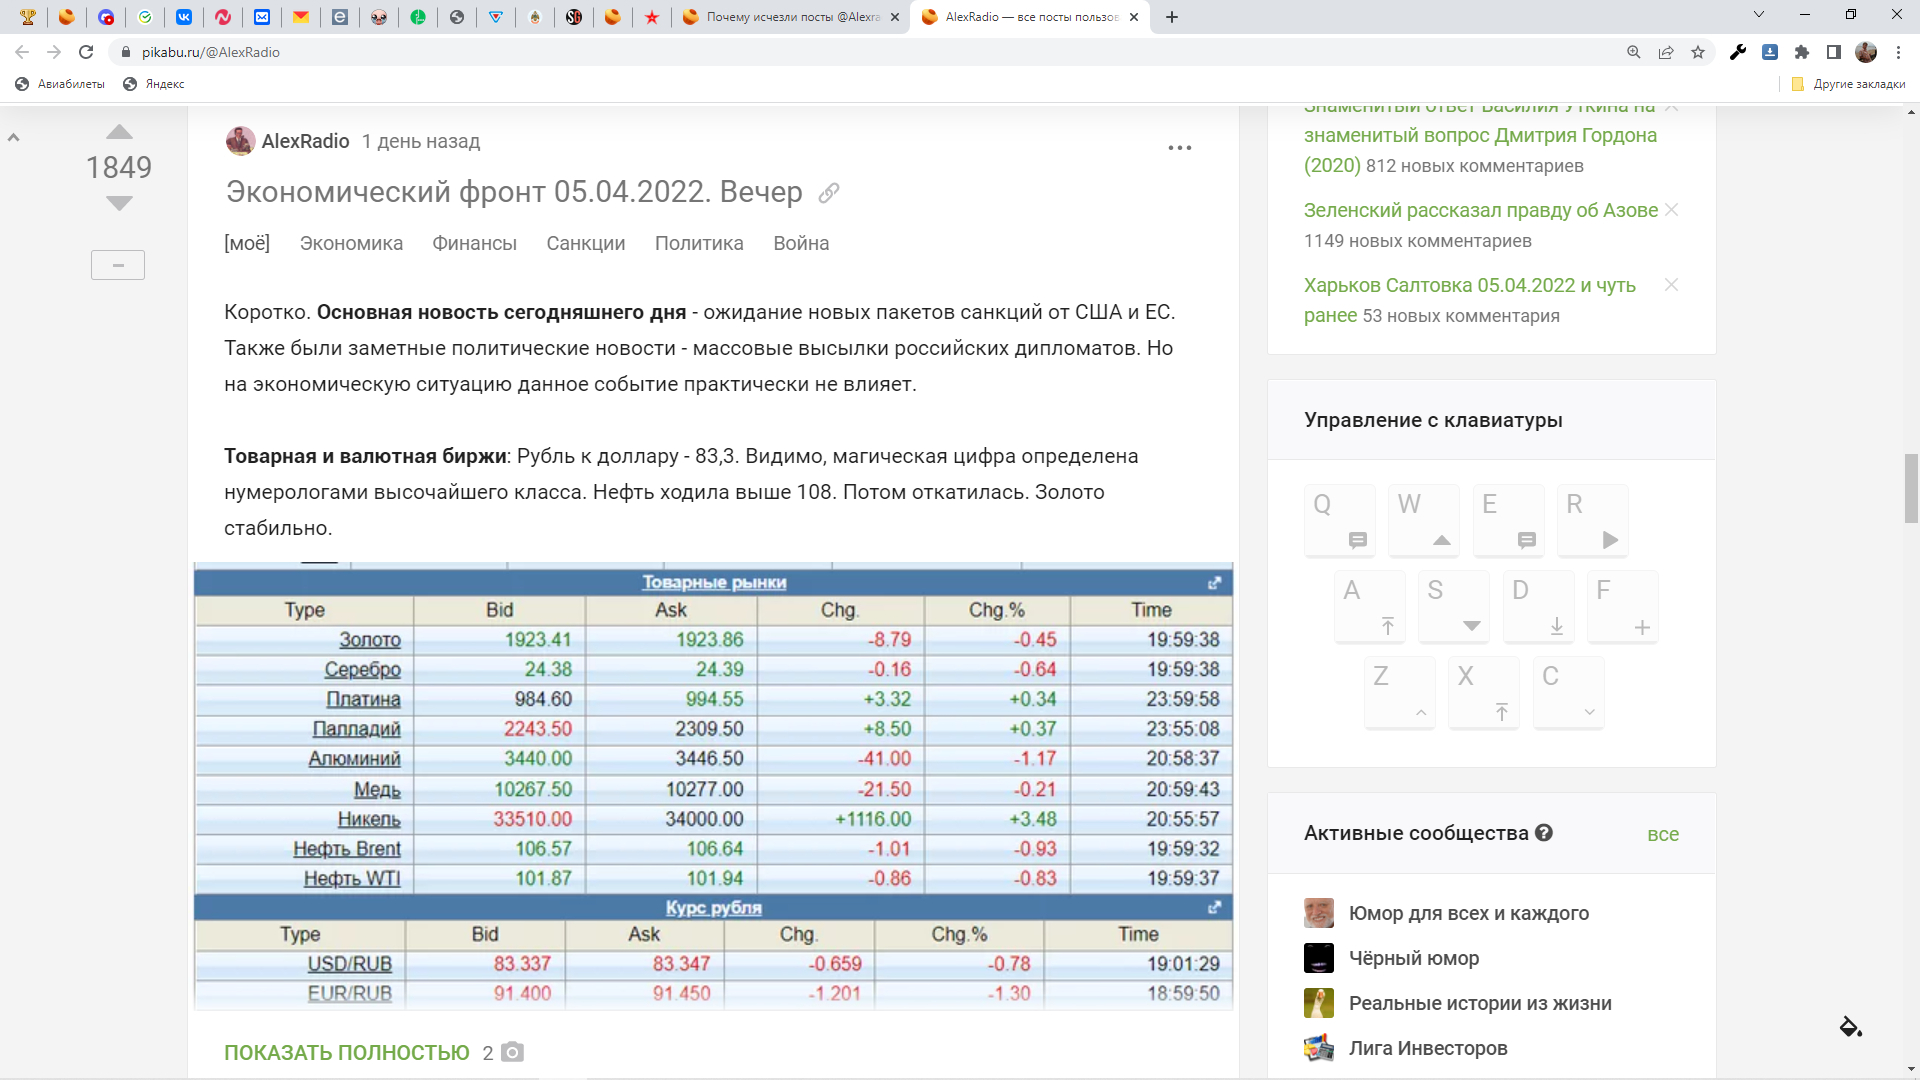This screenshot has height=1080, width=1920.
Task: Switch to Почему исчезли посты tab
Action: click(790, 17)
